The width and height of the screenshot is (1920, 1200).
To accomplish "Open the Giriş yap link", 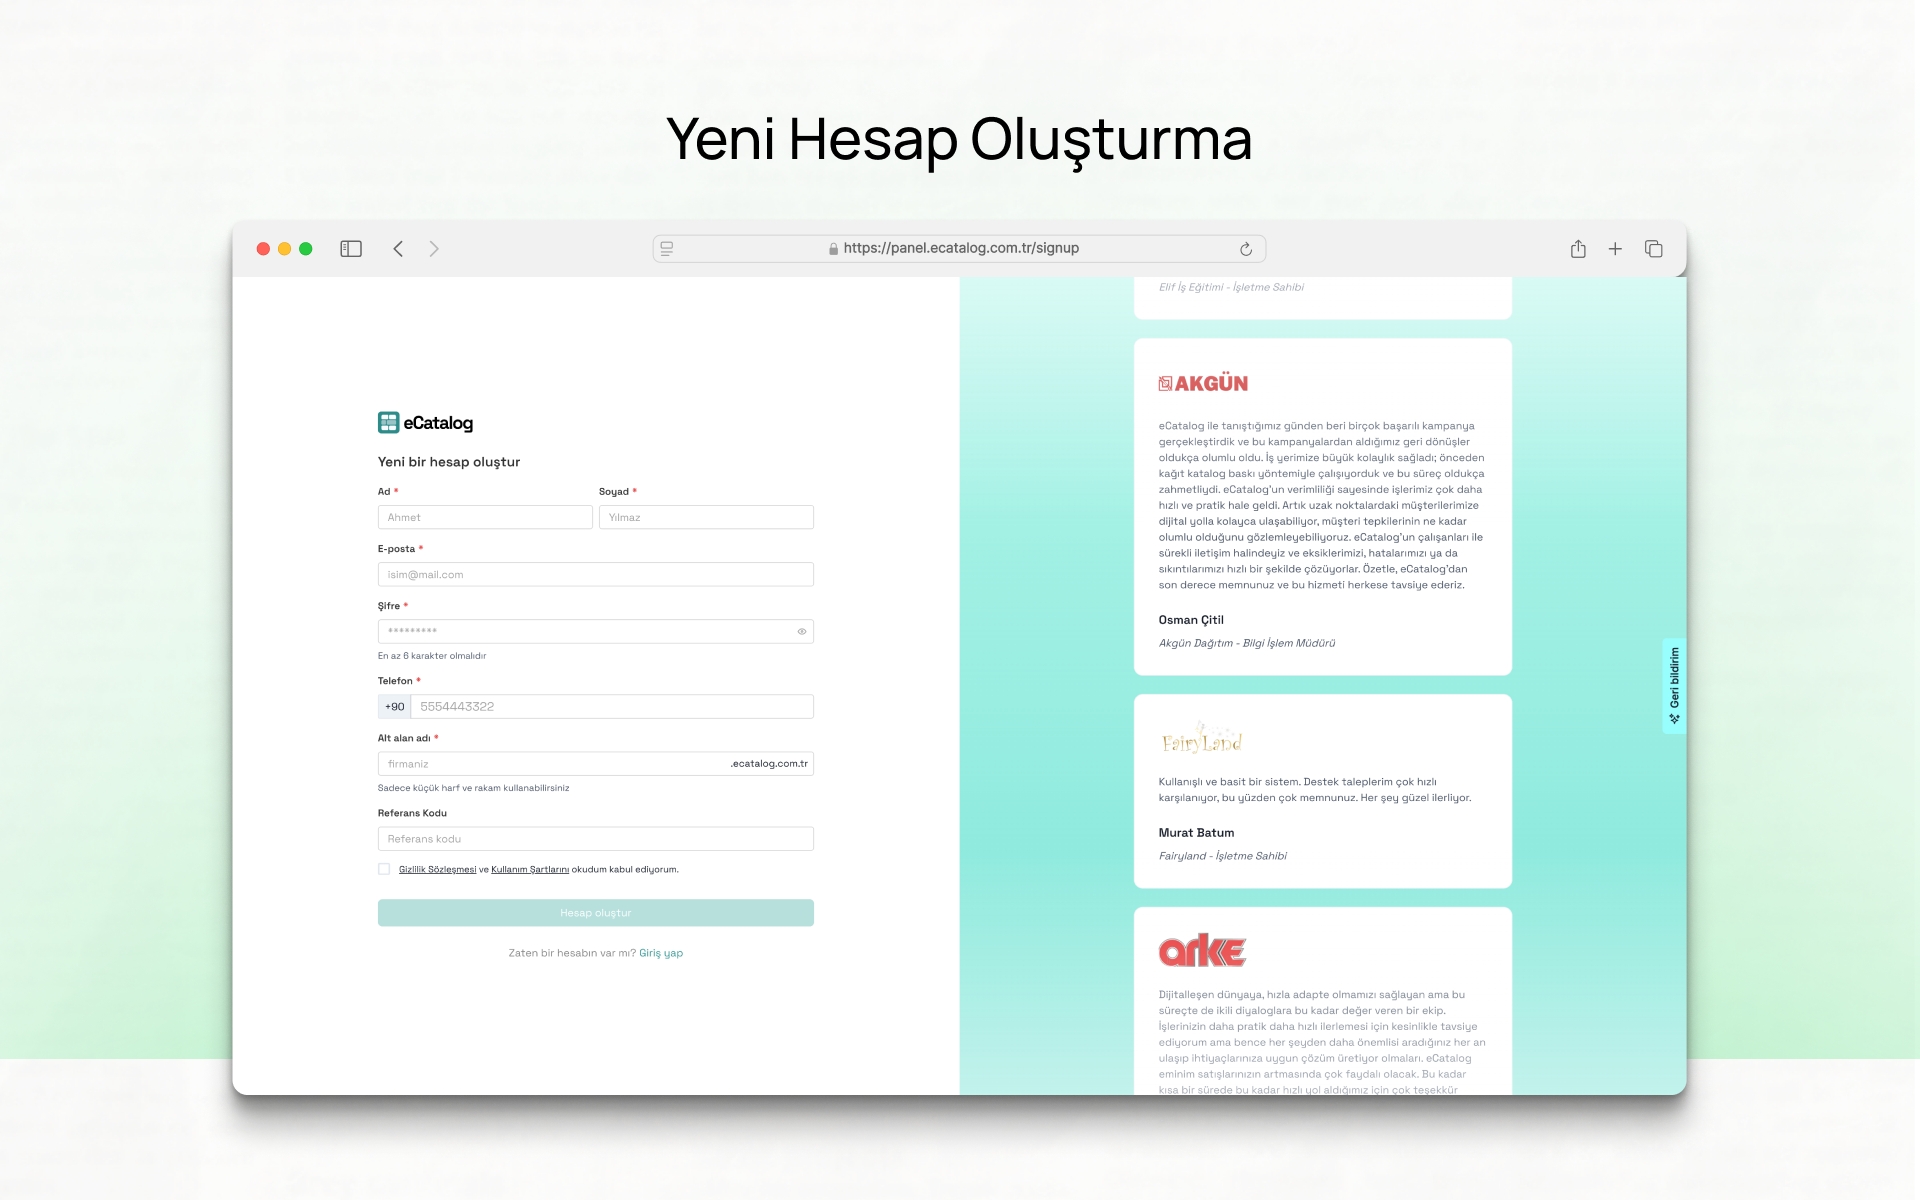I will coord(661,953).
